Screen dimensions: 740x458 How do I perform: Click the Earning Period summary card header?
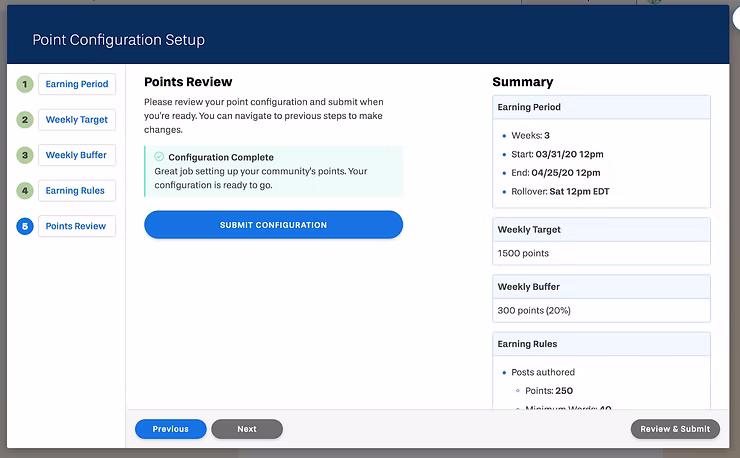(x=601, y=107)
